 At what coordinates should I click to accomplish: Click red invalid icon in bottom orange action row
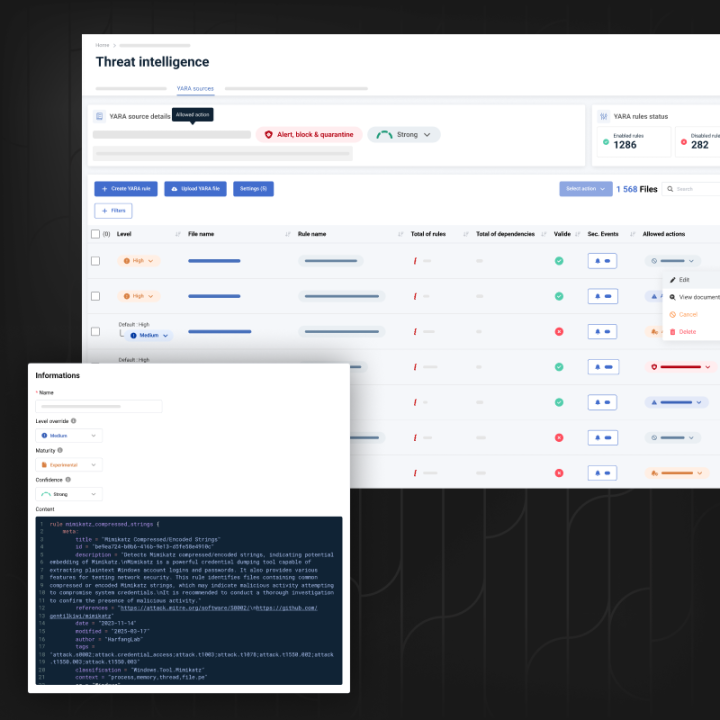(x=559, y=473)
